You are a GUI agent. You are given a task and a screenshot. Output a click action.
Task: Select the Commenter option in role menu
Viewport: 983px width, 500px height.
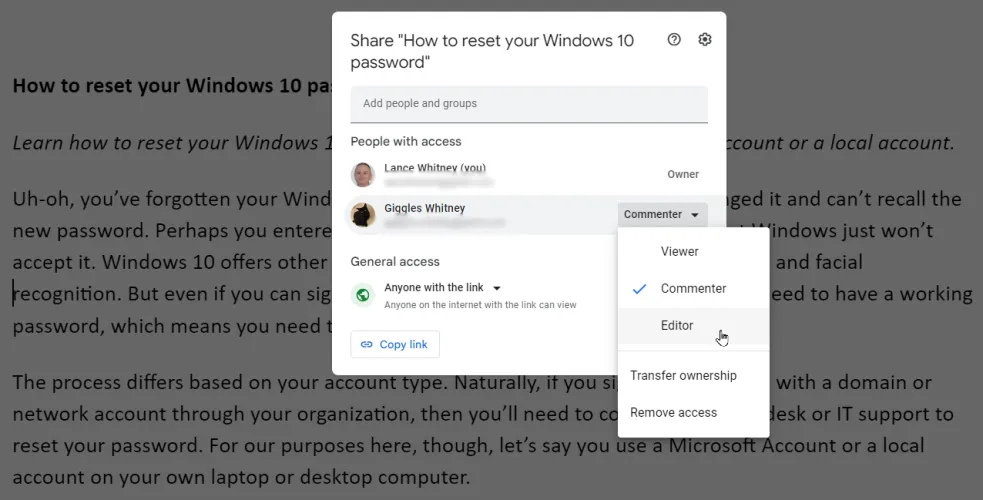pos(693,289)
